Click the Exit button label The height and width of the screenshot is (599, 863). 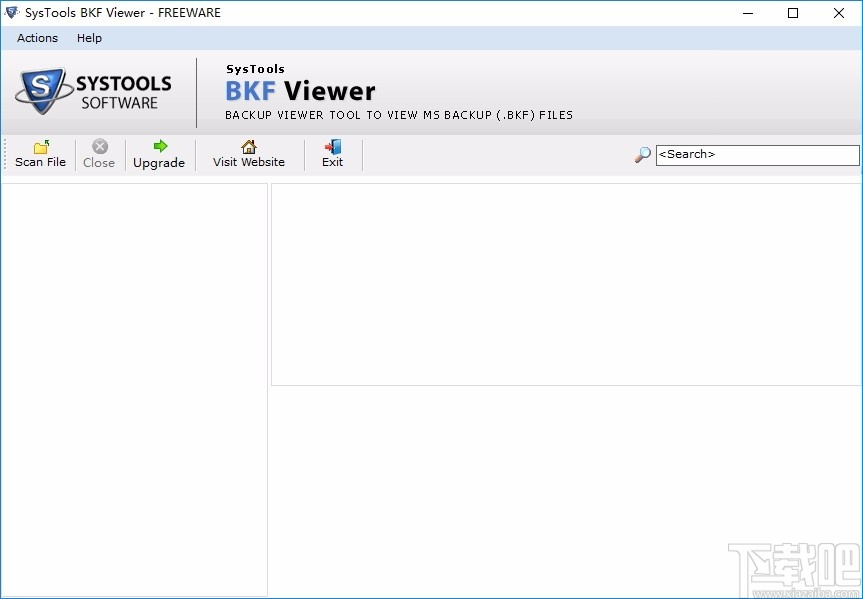point(332,162)
